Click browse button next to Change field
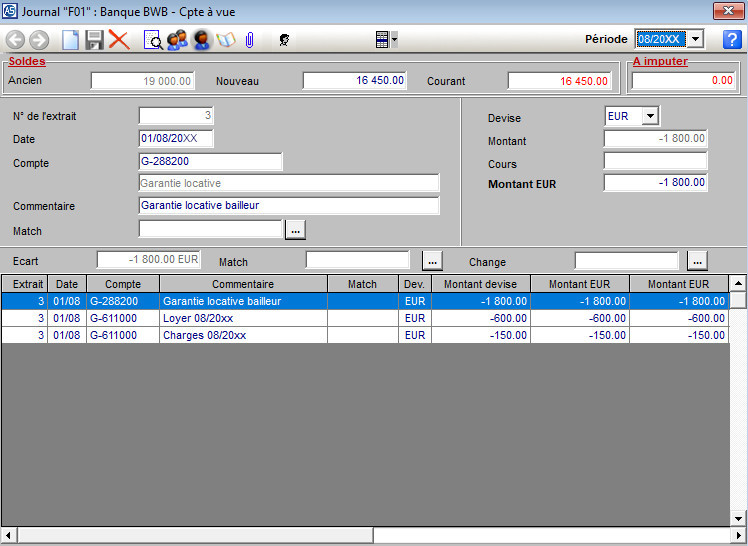The height and width of the screenshot is (546, 748). click(698, 261)
